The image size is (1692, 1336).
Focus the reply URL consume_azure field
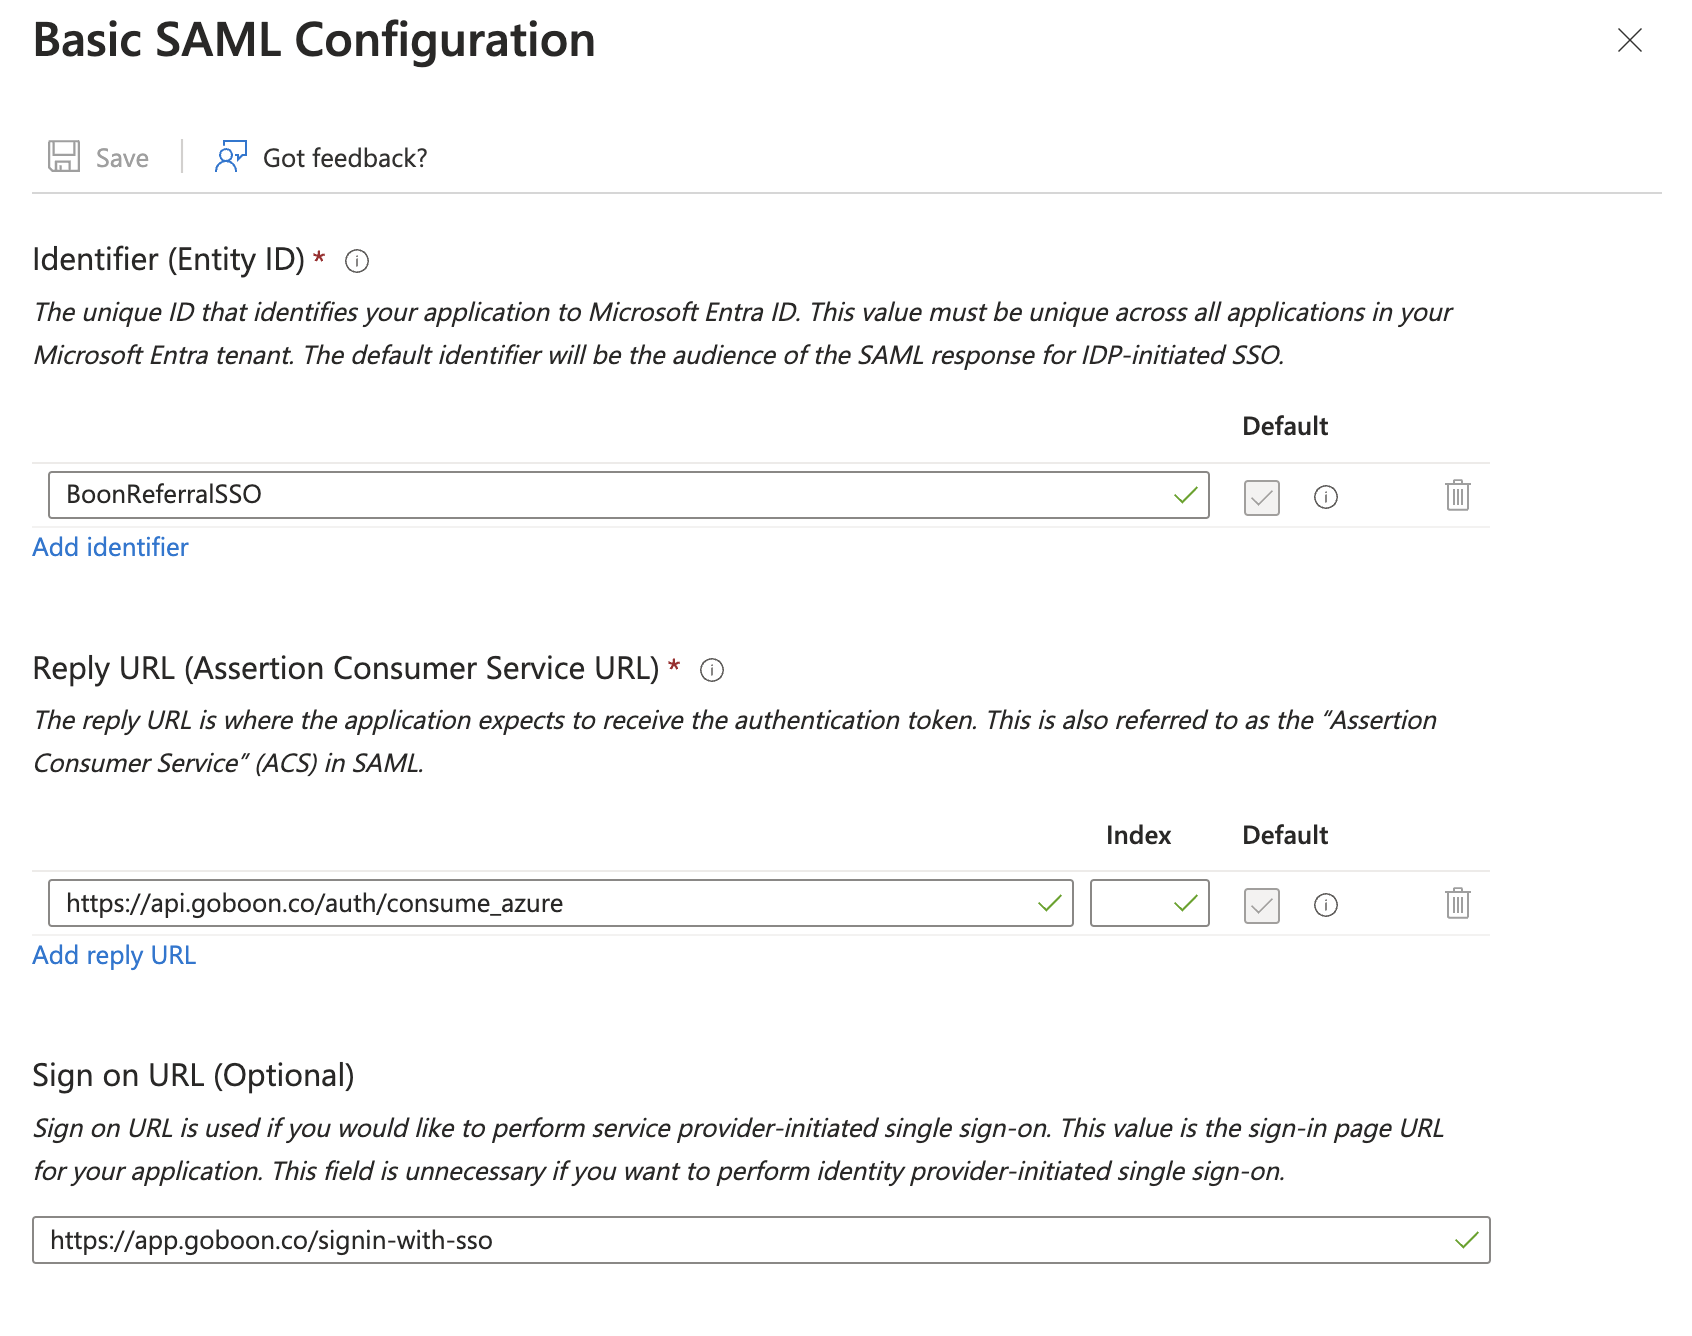tap(540, 903)
